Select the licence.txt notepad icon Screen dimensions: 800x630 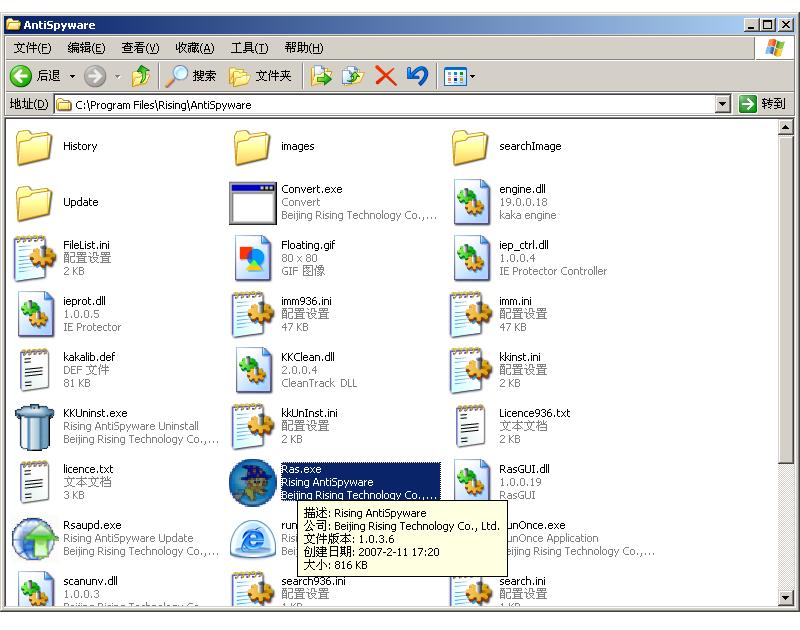coord(34,483)
